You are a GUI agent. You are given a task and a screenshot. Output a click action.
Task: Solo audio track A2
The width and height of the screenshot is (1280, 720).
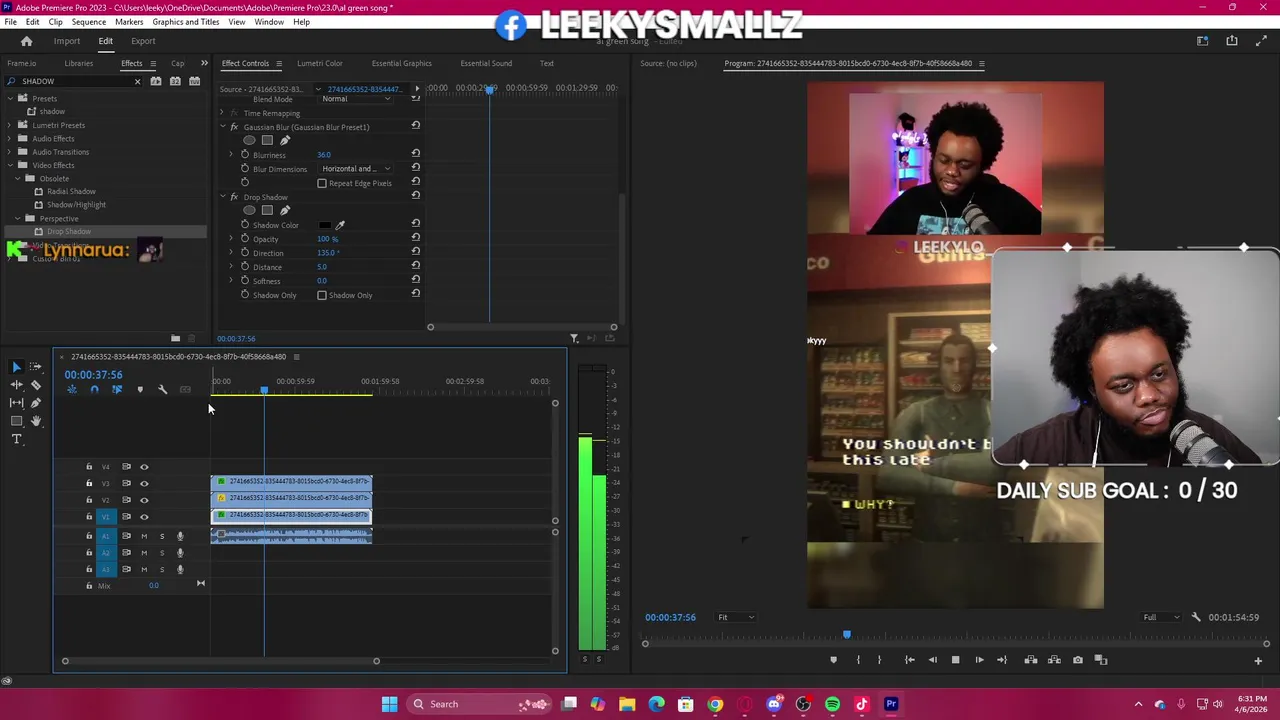162,552
